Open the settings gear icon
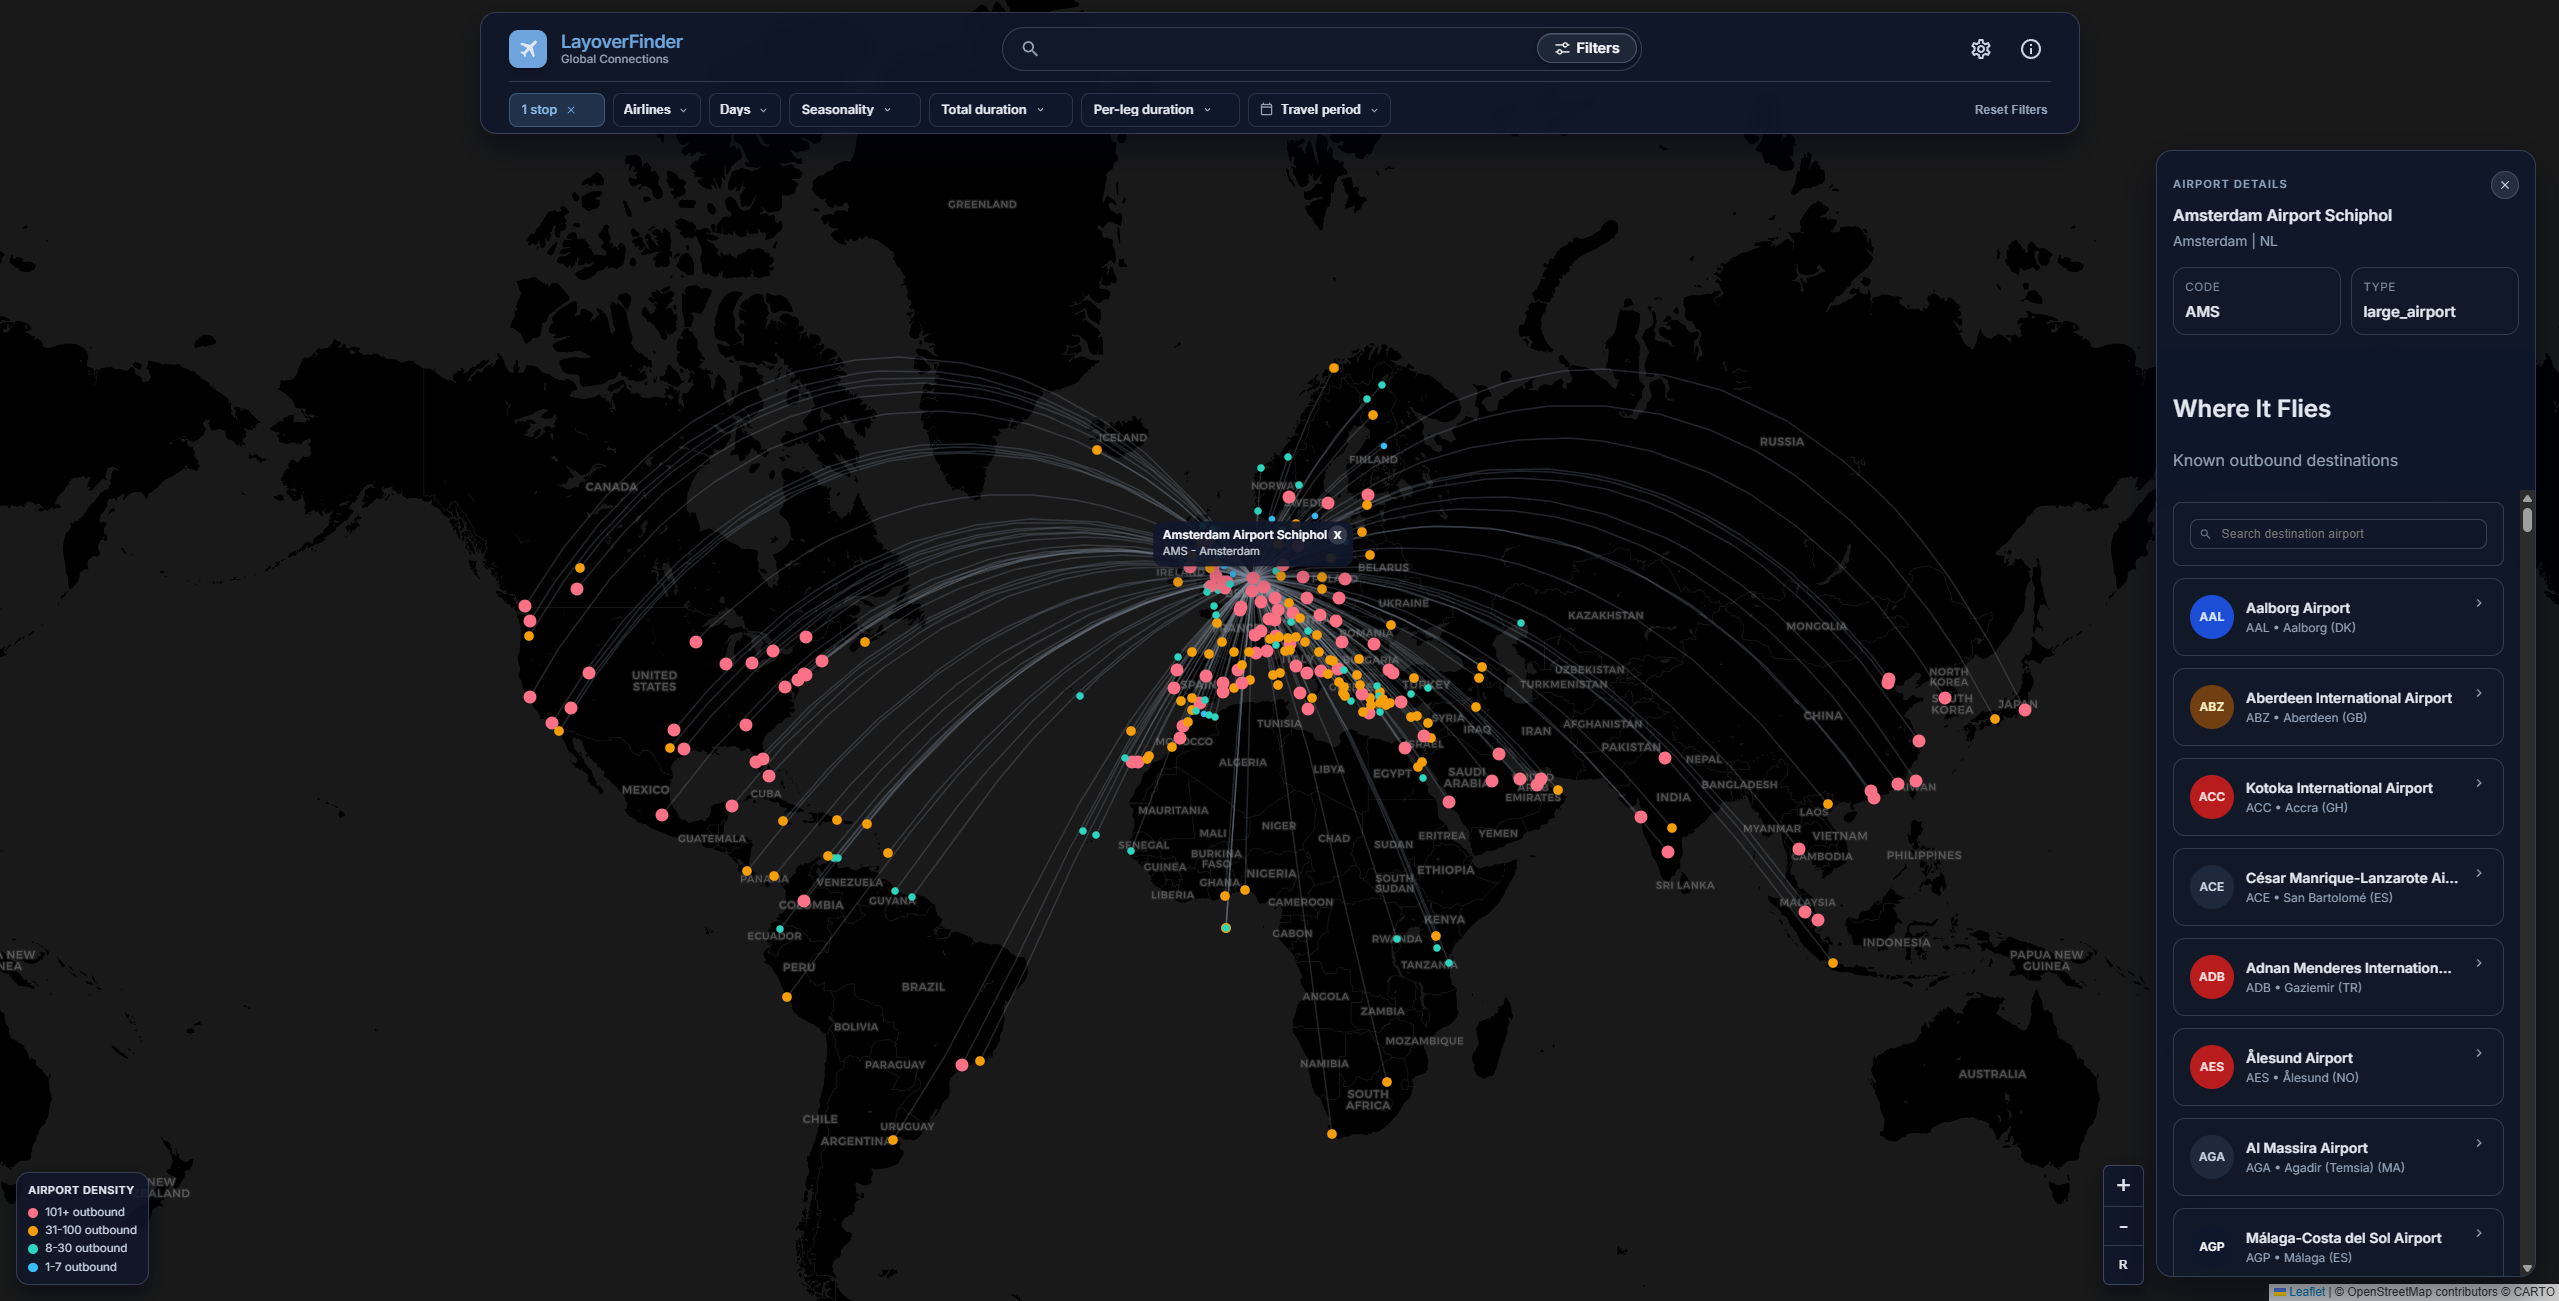Viewport: 2559px width, 1301px height. click(x=1982, y=48)
